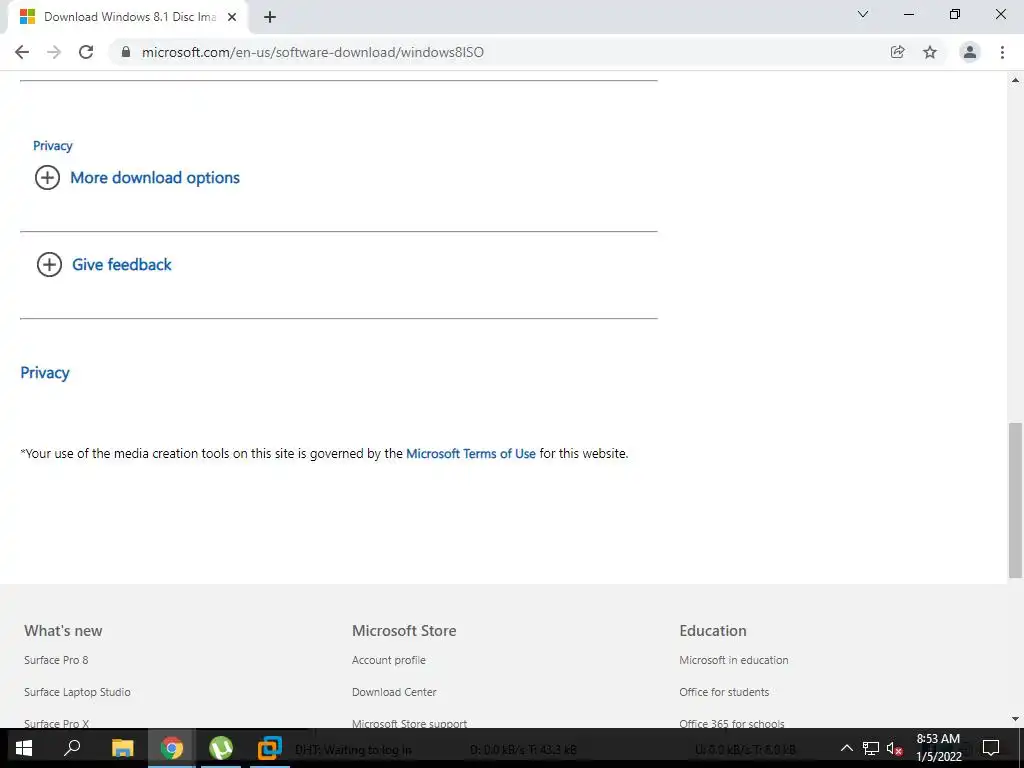Viewport: 1024px width, 768px height.
Task: Open Microsoft Terms of Use link
Action: 471,453
